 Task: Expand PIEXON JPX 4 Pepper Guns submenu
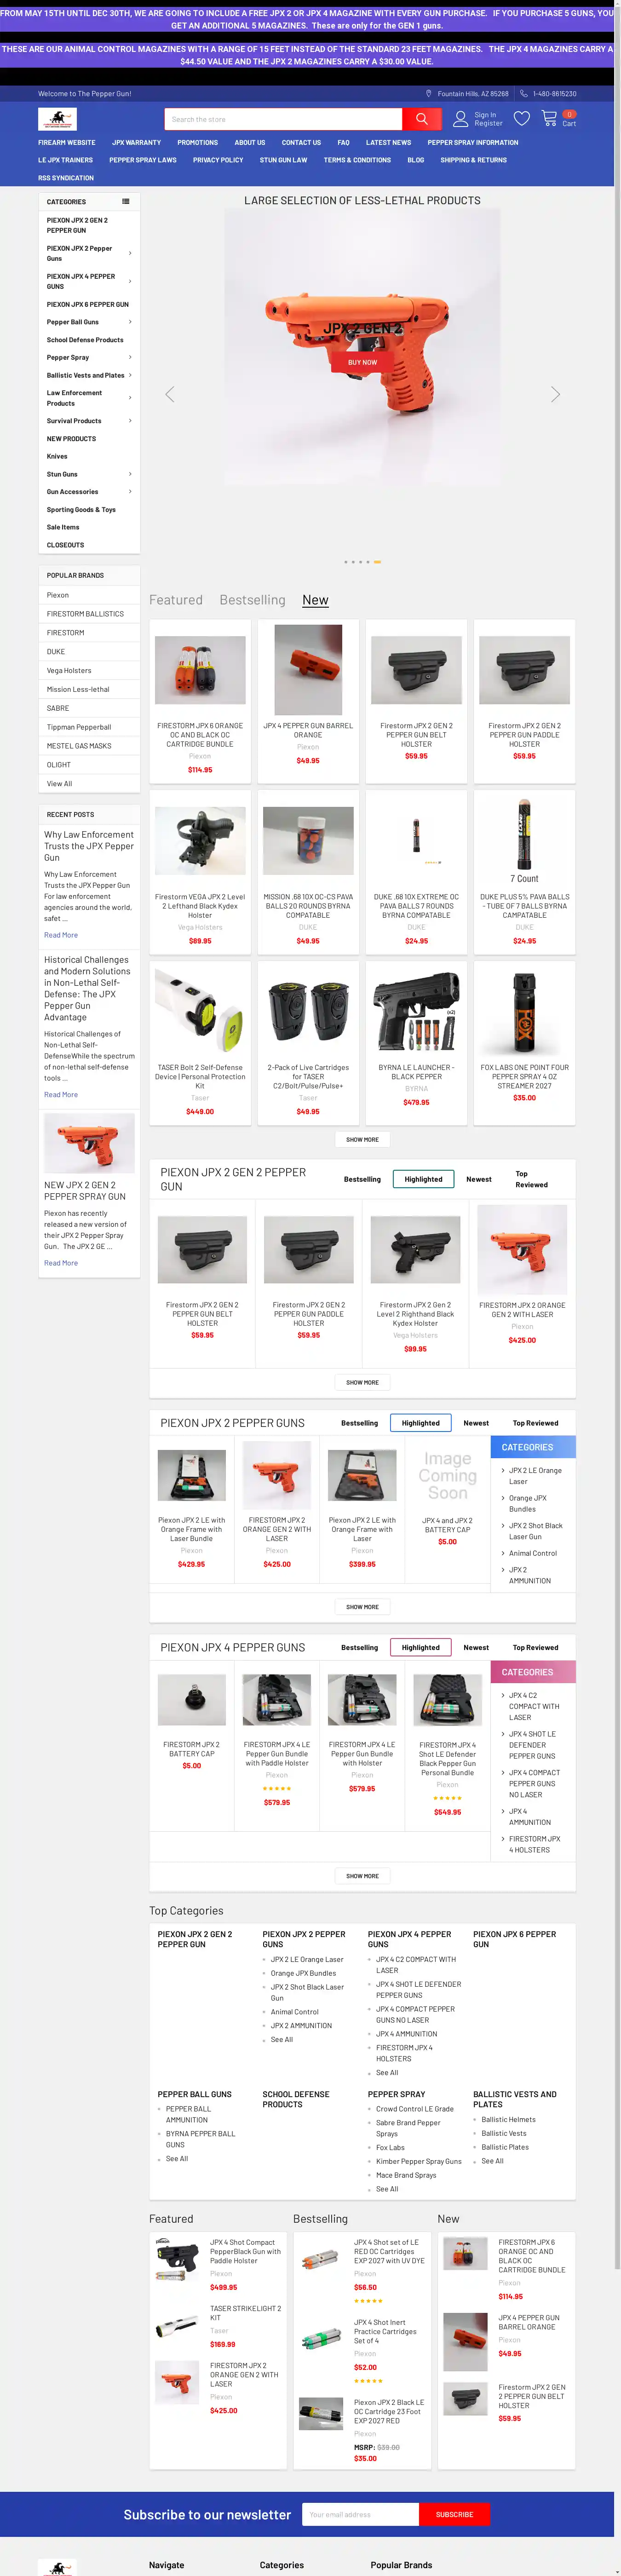tap(130, 281)
